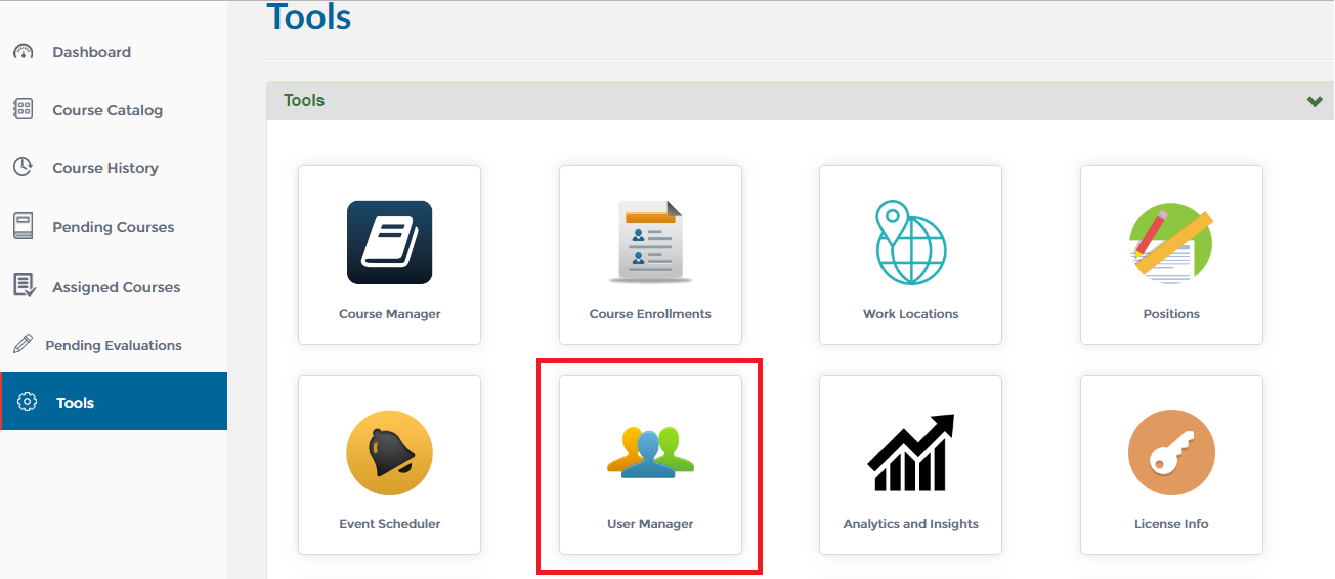Click the Course Enrollments text label
Image resolution: width=1335 pixels, height=579 pixels.
pyautogui.click(x=650, y=314)
